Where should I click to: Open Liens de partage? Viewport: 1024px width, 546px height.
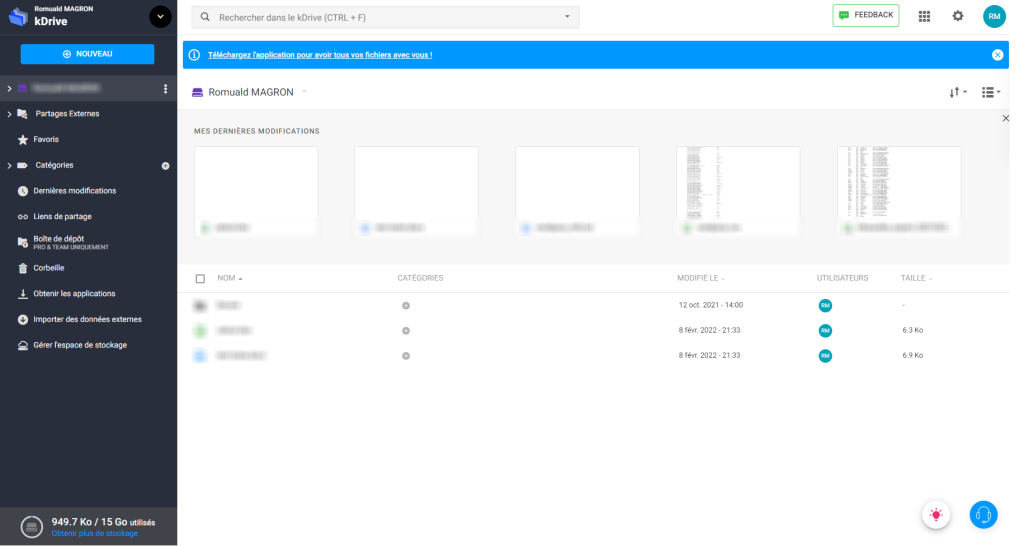63,217
